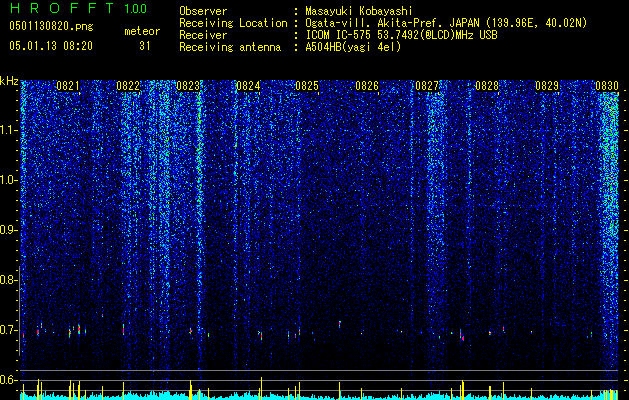This screenshot has width=629, height=400.
Task: Click the 1.1 kHz axis label
Action: click(8, 130)
